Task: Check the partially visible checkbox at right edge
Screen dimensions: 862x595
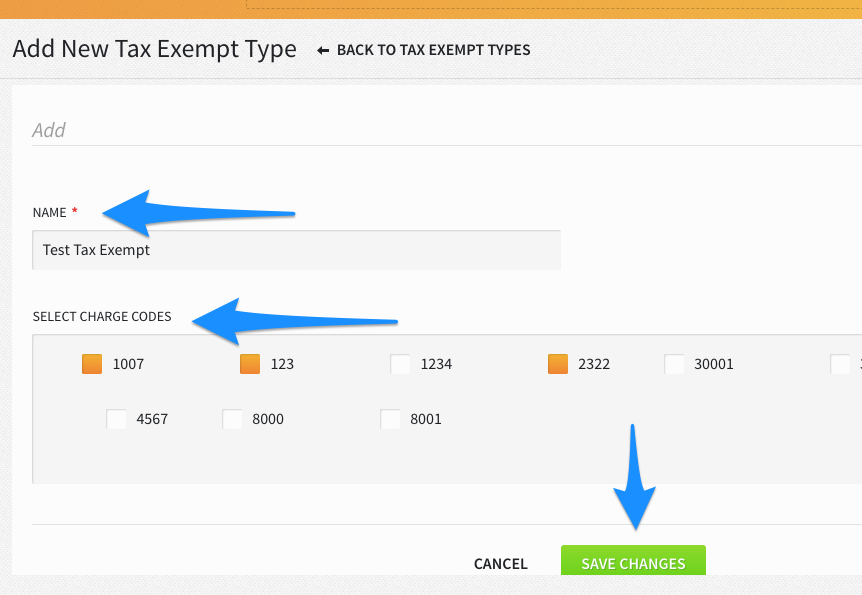Action: (841, 364)
